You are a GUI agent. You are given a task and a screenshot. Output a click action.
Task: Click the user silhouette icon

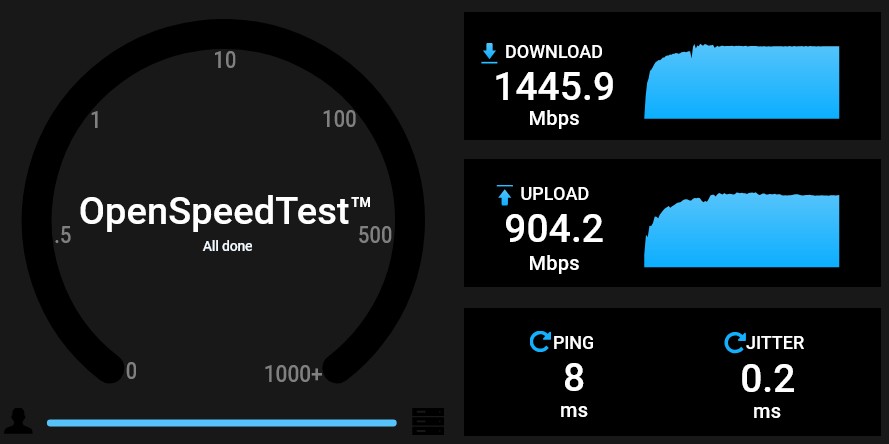(x=18, y=421)
